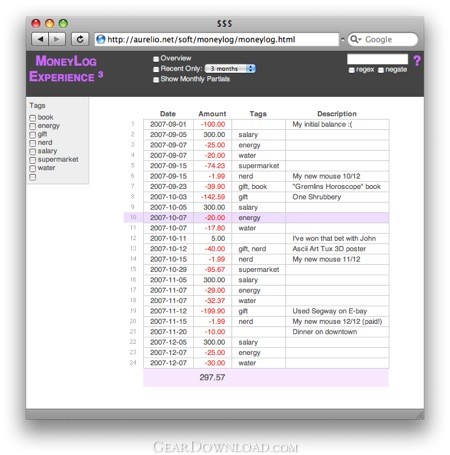This screenshot has width=450, height=455.
Task: Toggle the Recent Only checkbox
Action: point(156,69)
